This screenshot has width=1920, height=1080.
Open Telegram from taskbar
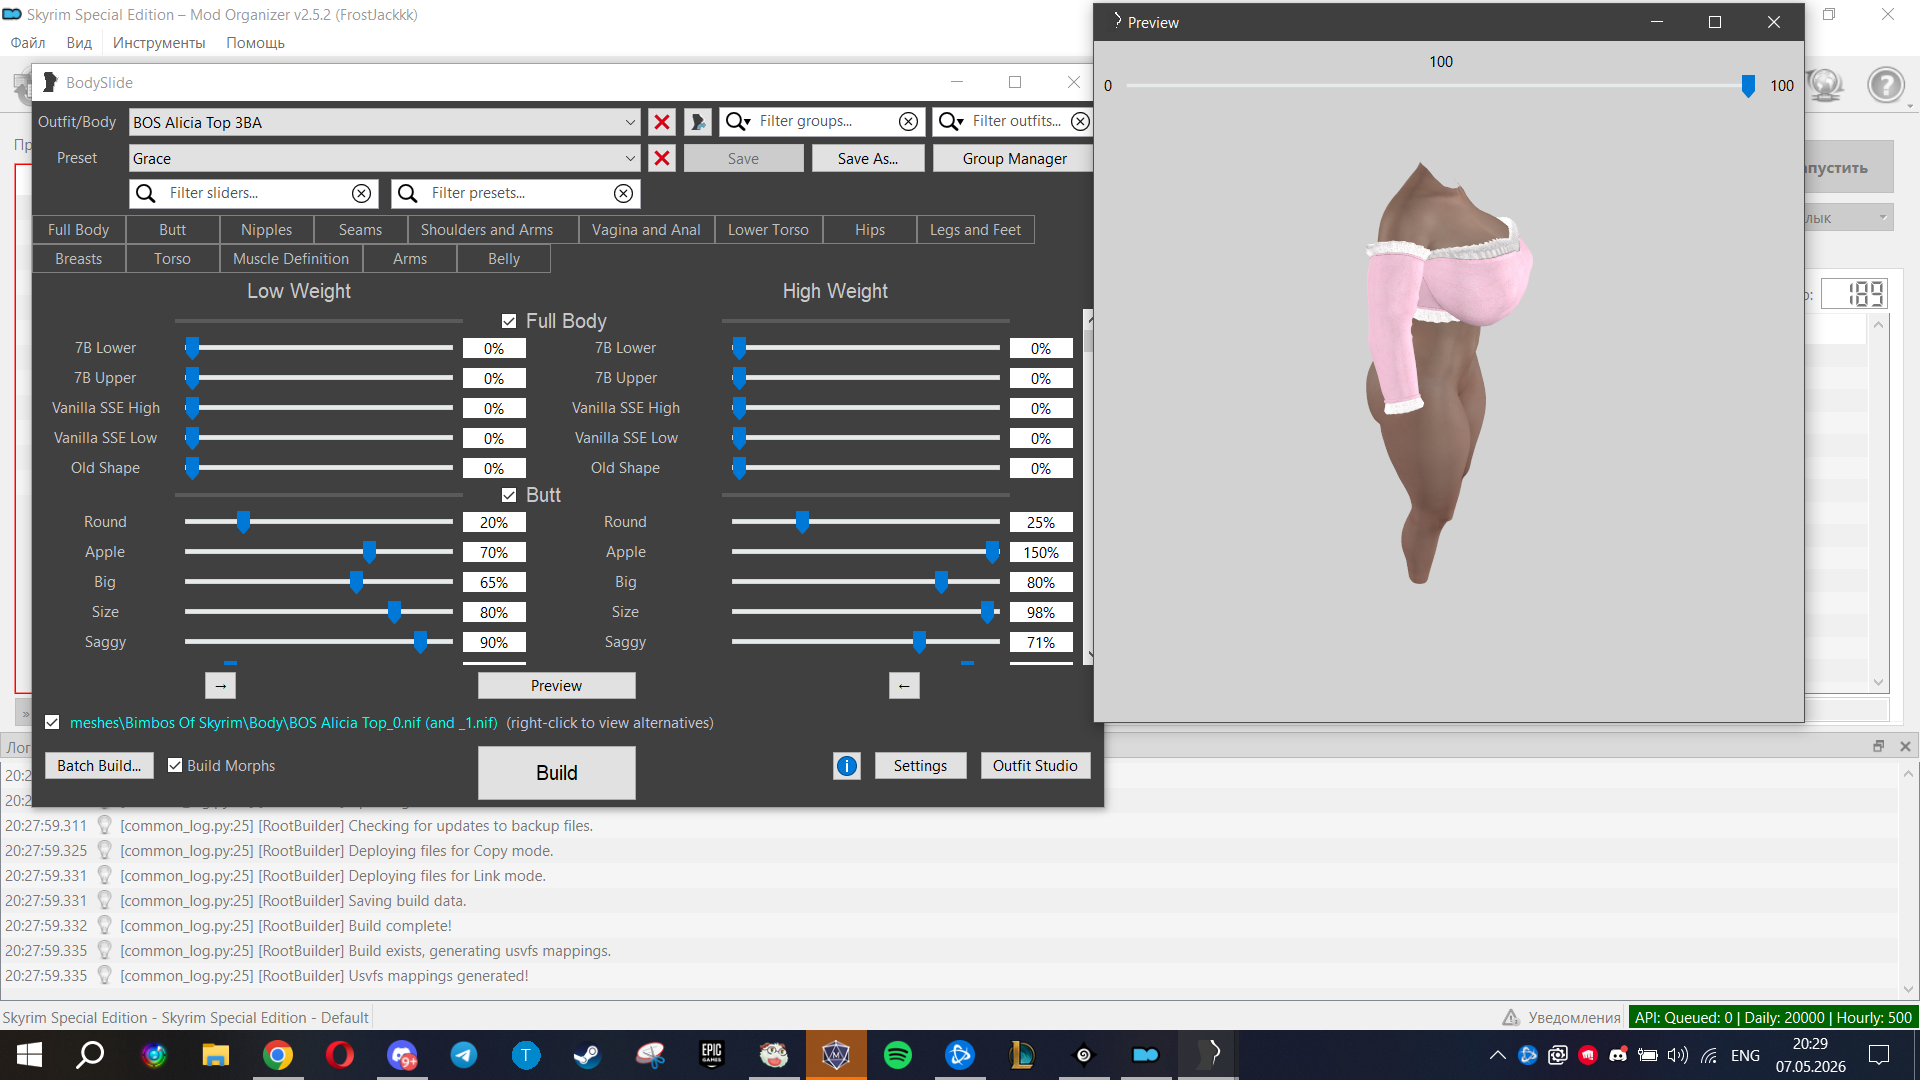tap(464, 1055)
